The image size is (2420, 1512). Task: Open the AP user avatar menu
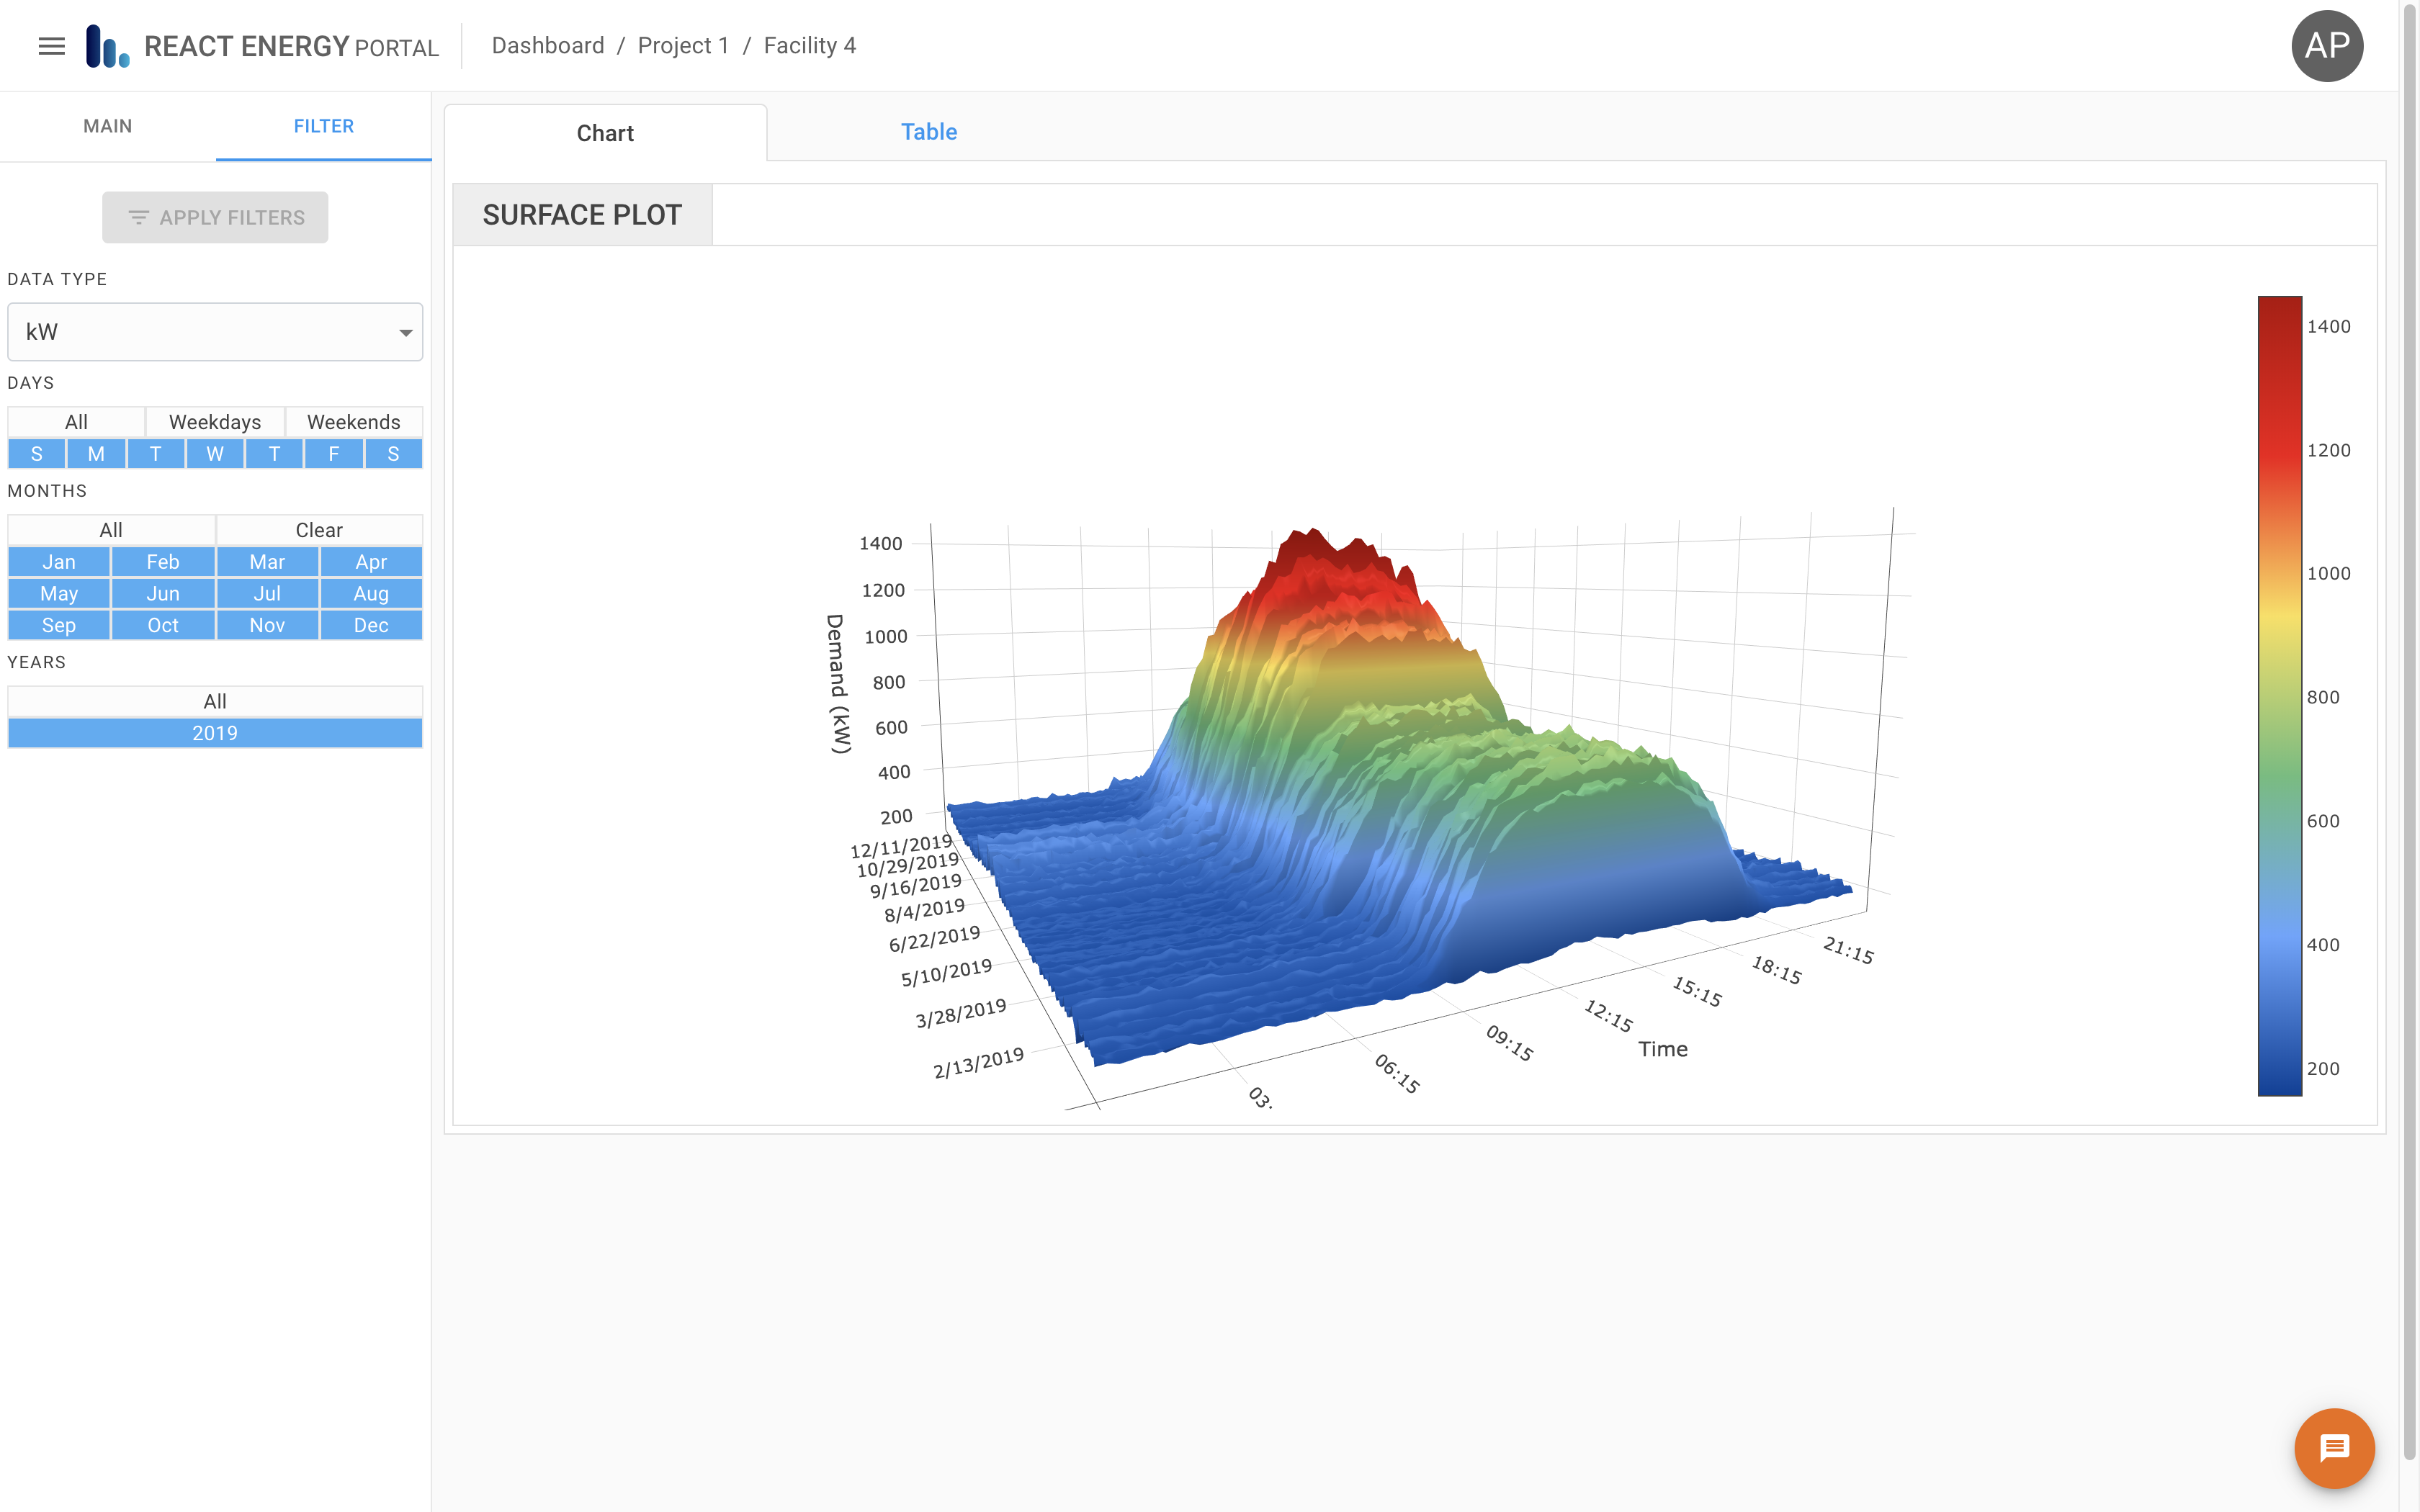pos(2327,45)
